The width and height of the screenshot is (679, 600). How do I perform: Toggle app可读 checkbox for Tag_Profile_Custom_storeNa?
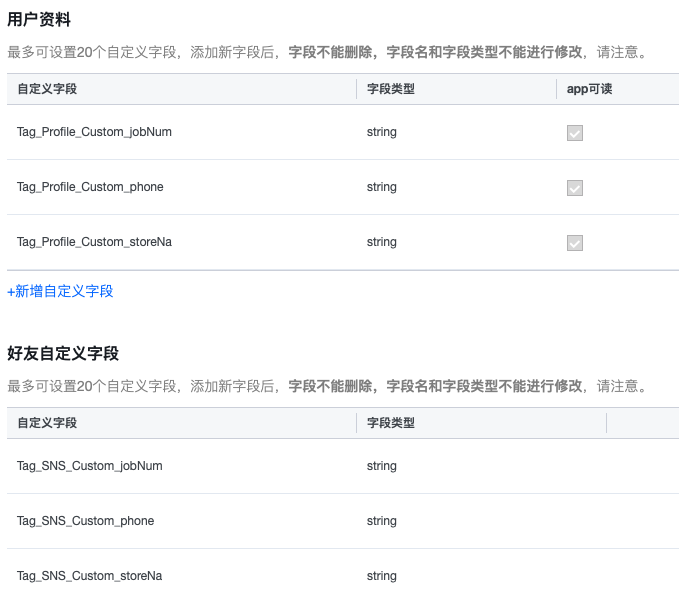pos(575,243)
